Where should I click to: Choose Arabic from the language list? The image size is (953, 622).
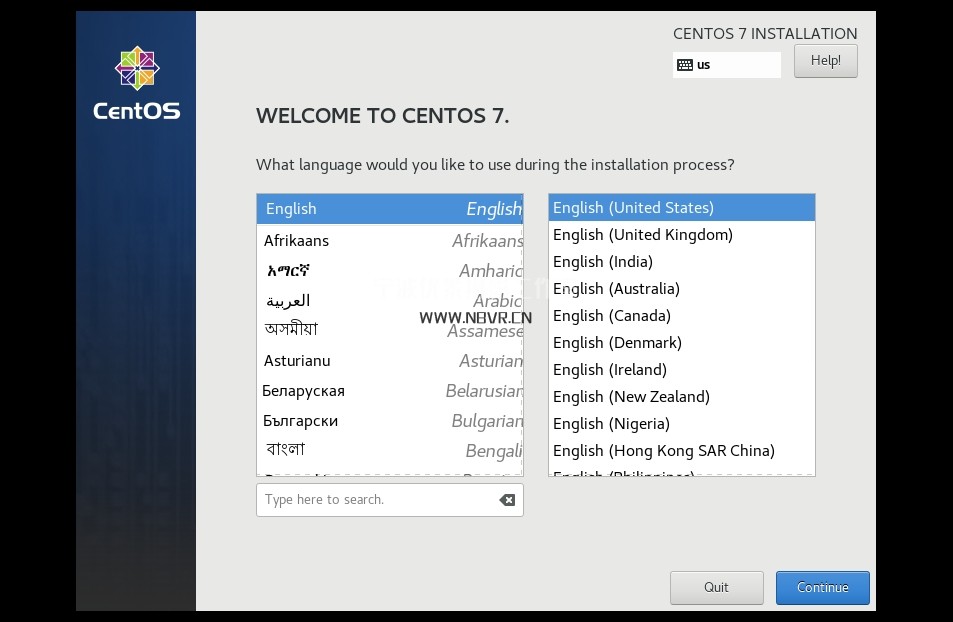click(x=389, y=301)
